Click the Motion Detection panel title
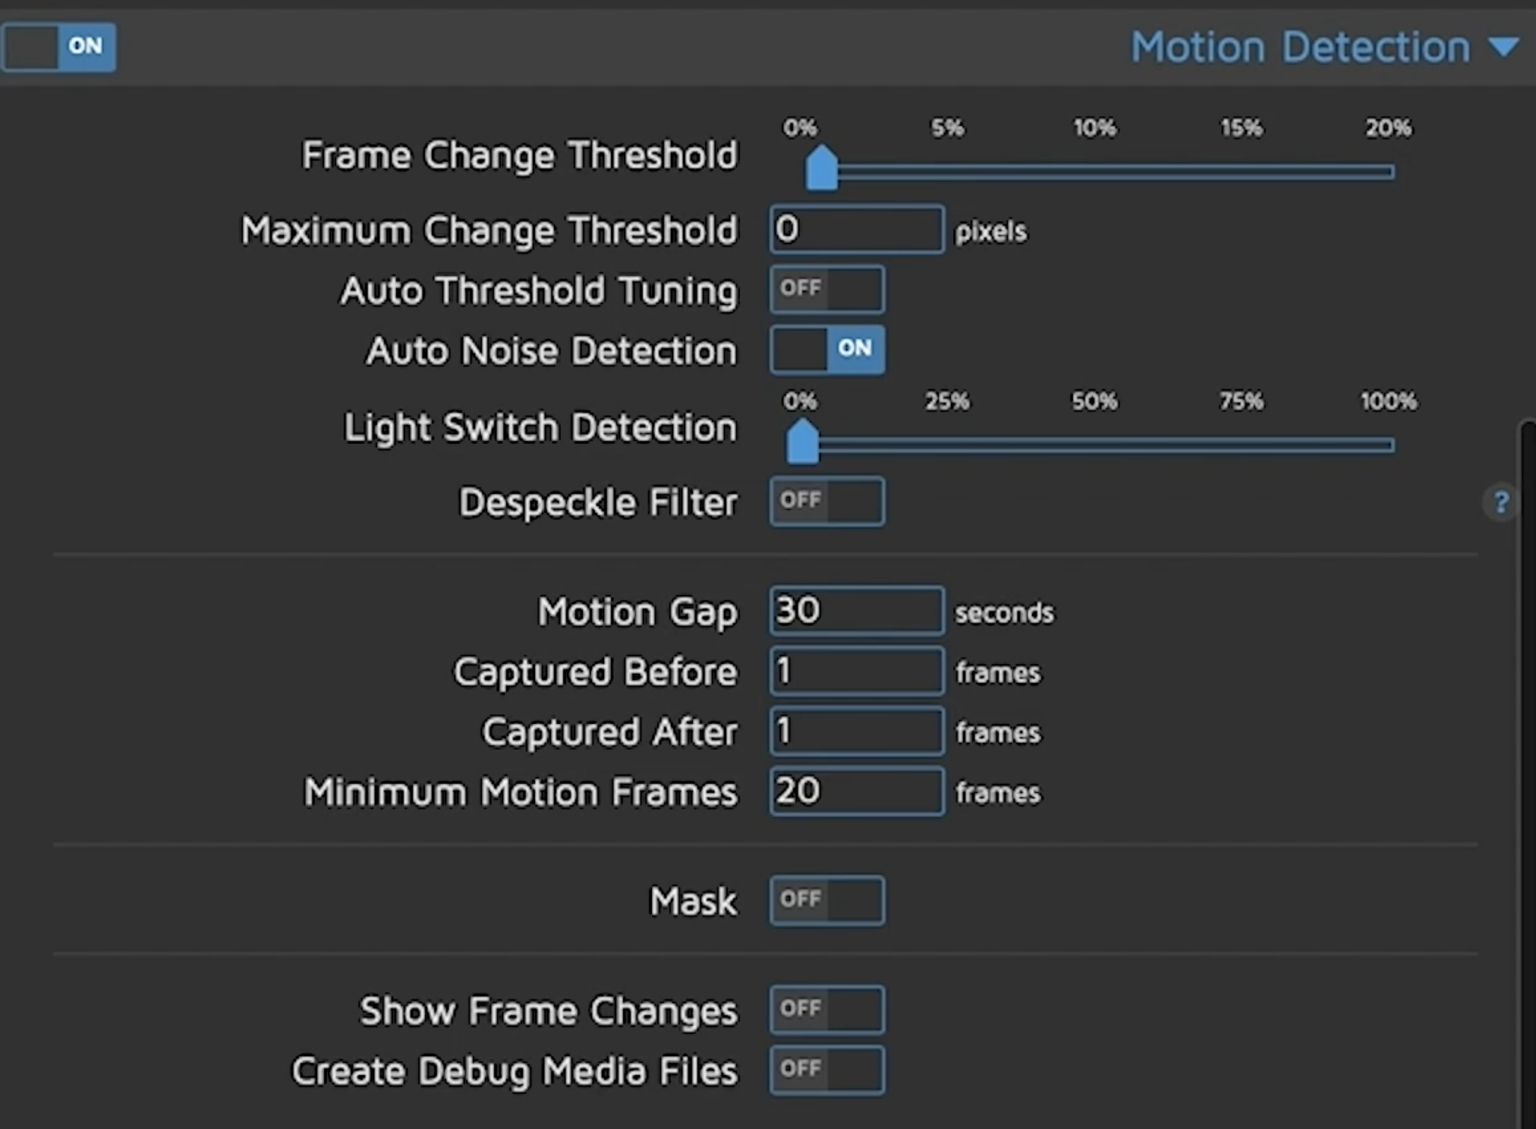 1298,46
